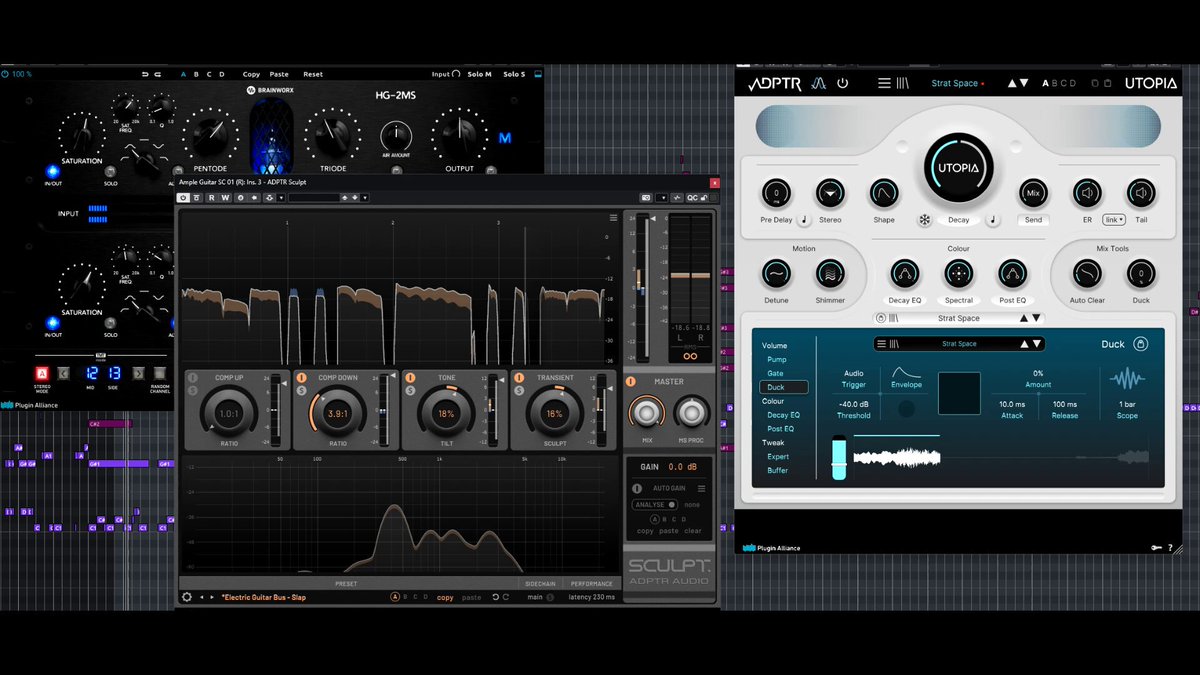This screenshot has width=1200, height=675.
Task: Open the Strat Space preset dropdown in Duck panel
Action: pos(959,344)
